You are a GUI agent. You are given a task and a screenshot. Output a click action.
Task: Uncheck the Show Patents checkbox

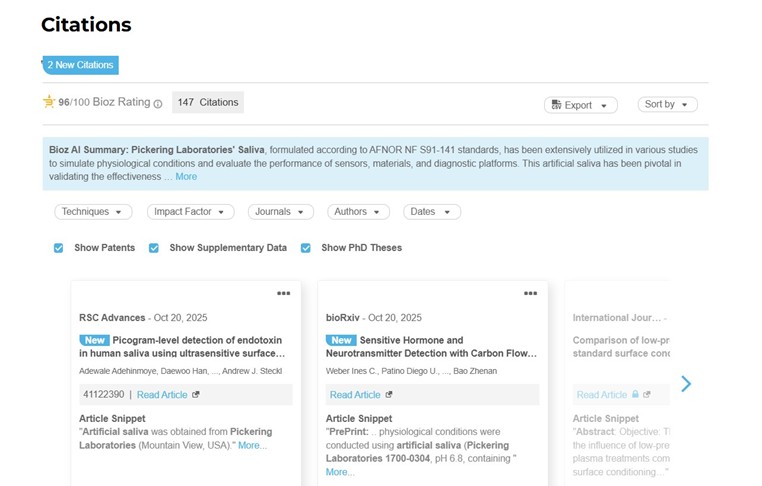pos(59,248)
